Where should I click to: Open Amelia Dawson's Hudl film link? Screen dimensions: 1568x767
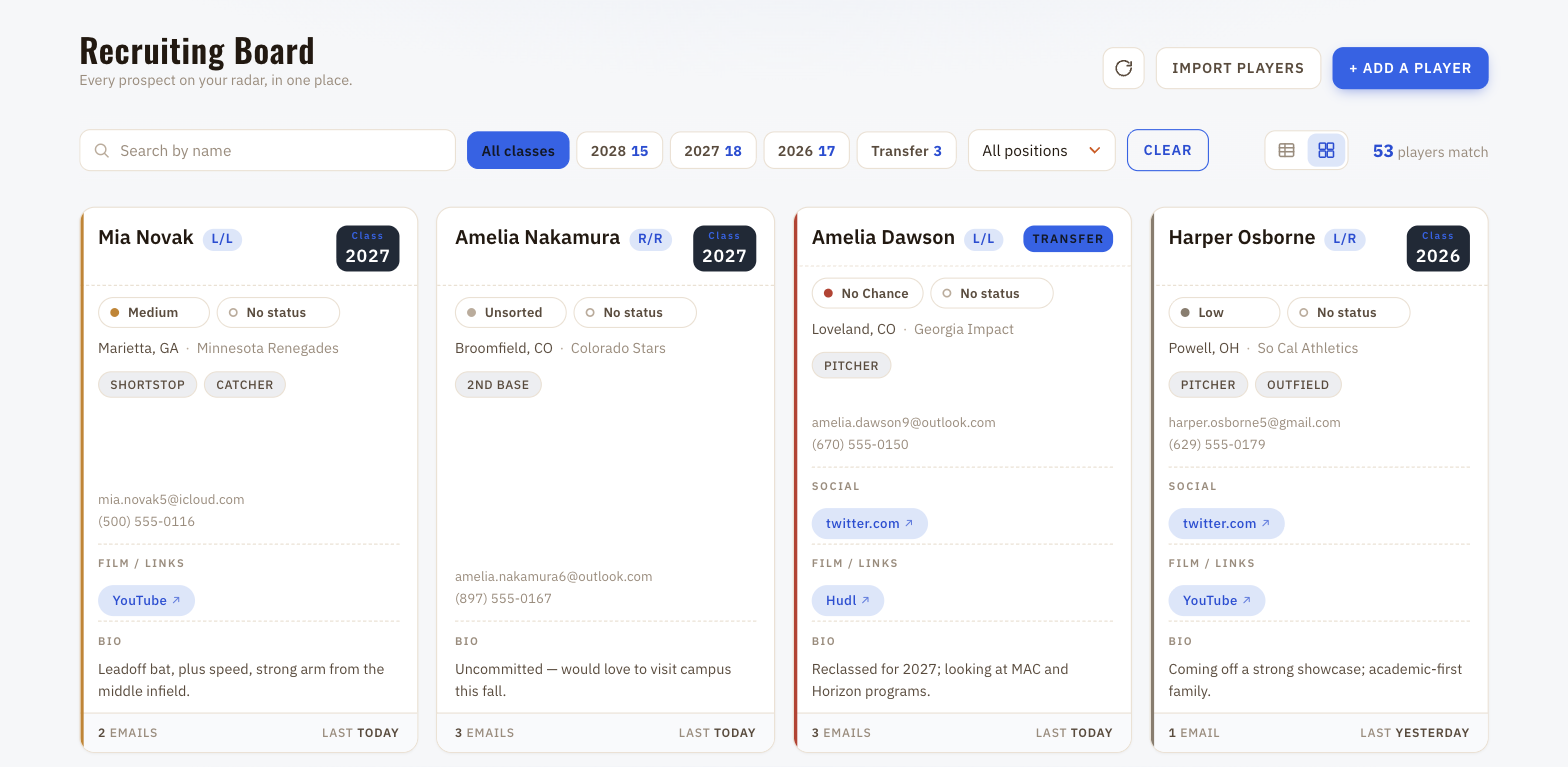pyautogui.click(x=848, y=600)
